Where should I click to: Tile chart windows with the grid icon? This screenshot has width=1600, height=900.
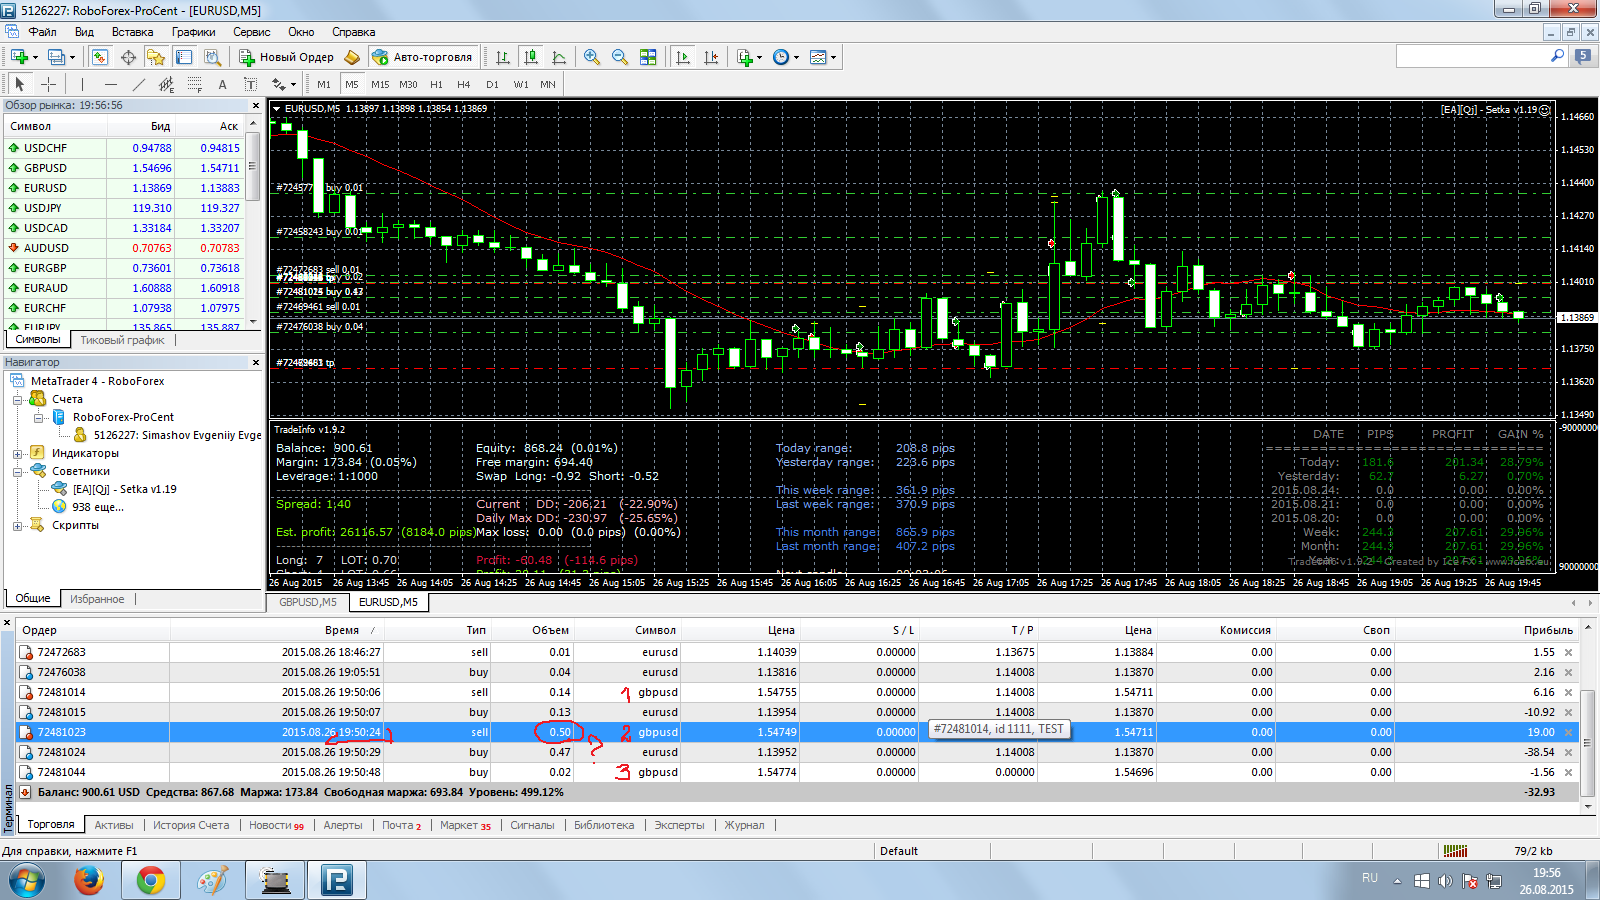pos(648,57)
